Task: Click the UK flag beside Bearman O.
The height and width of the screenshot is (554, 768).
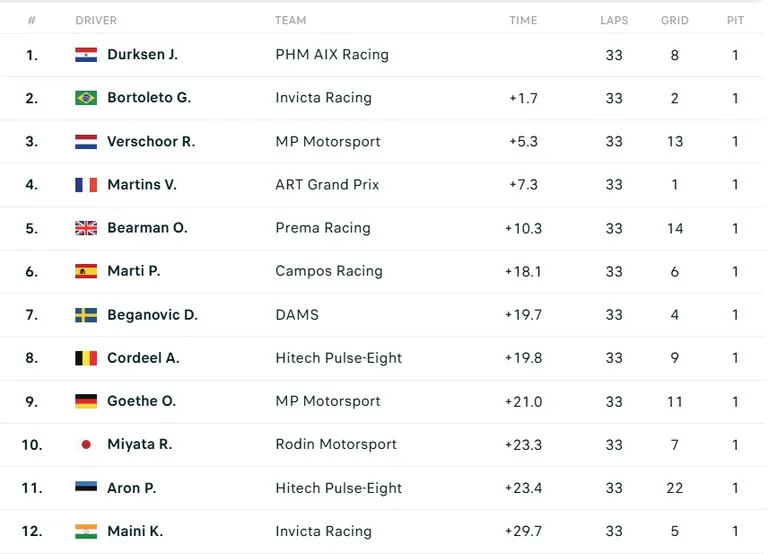Action: point(86,228)
